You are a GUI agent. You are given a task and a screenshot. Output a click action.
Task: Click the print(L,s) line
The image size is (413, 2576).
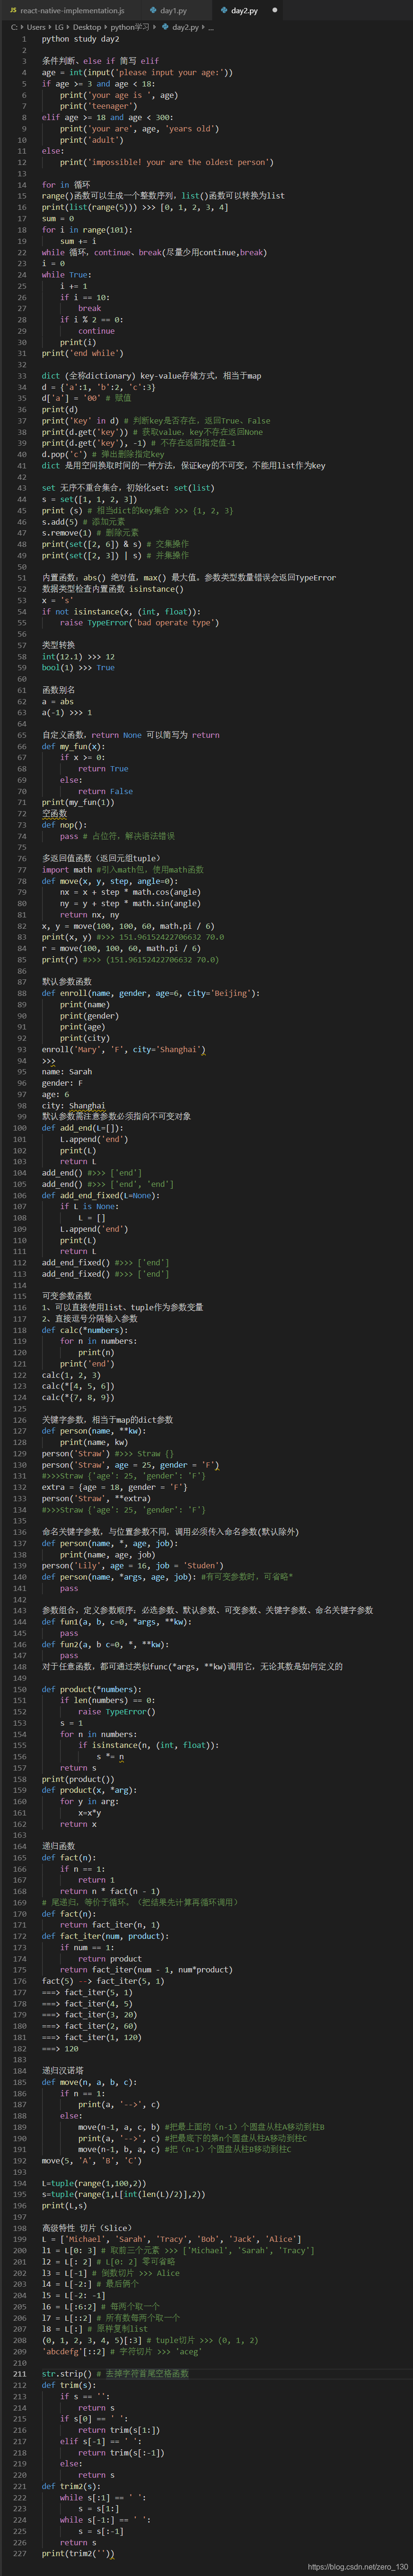click(64, 2205)
